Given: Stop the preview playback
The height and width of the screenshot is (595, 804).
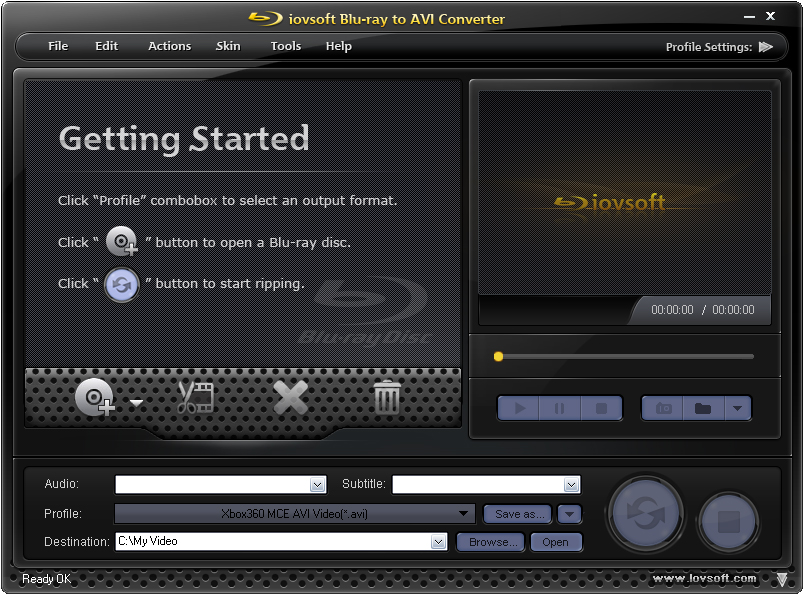Looking at the screenshot, I should click(601, 408).
